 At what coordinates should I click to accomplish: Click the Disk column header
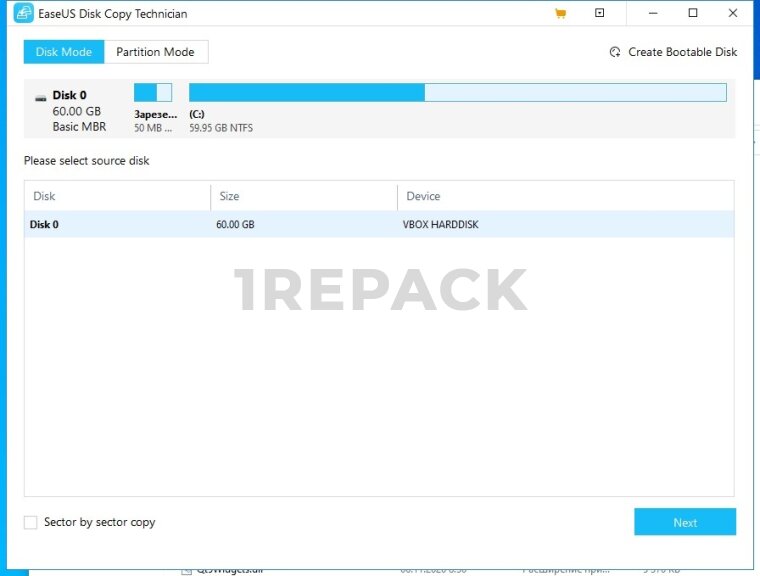pyautogui.click(x=45, y=196)
